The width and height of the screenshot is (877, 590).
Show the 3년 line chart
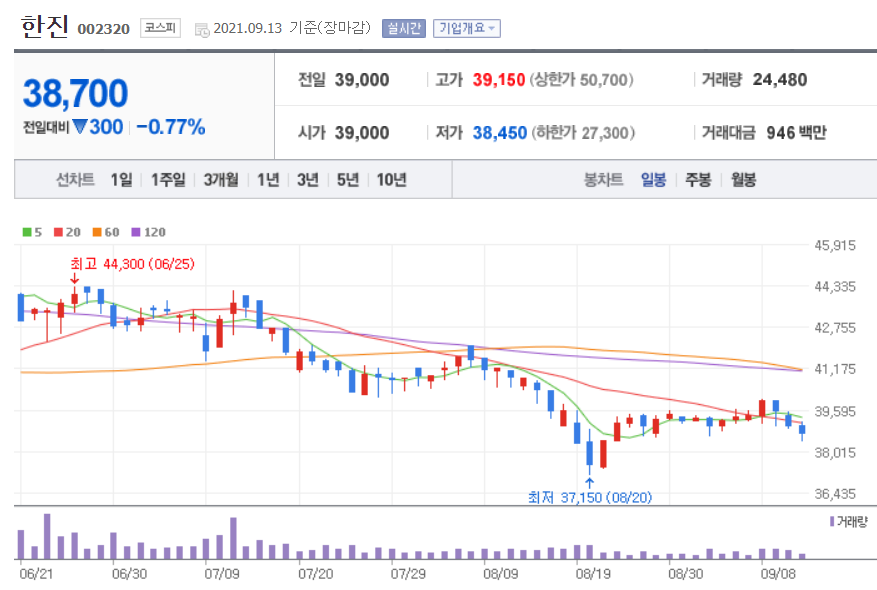[308, 180]
